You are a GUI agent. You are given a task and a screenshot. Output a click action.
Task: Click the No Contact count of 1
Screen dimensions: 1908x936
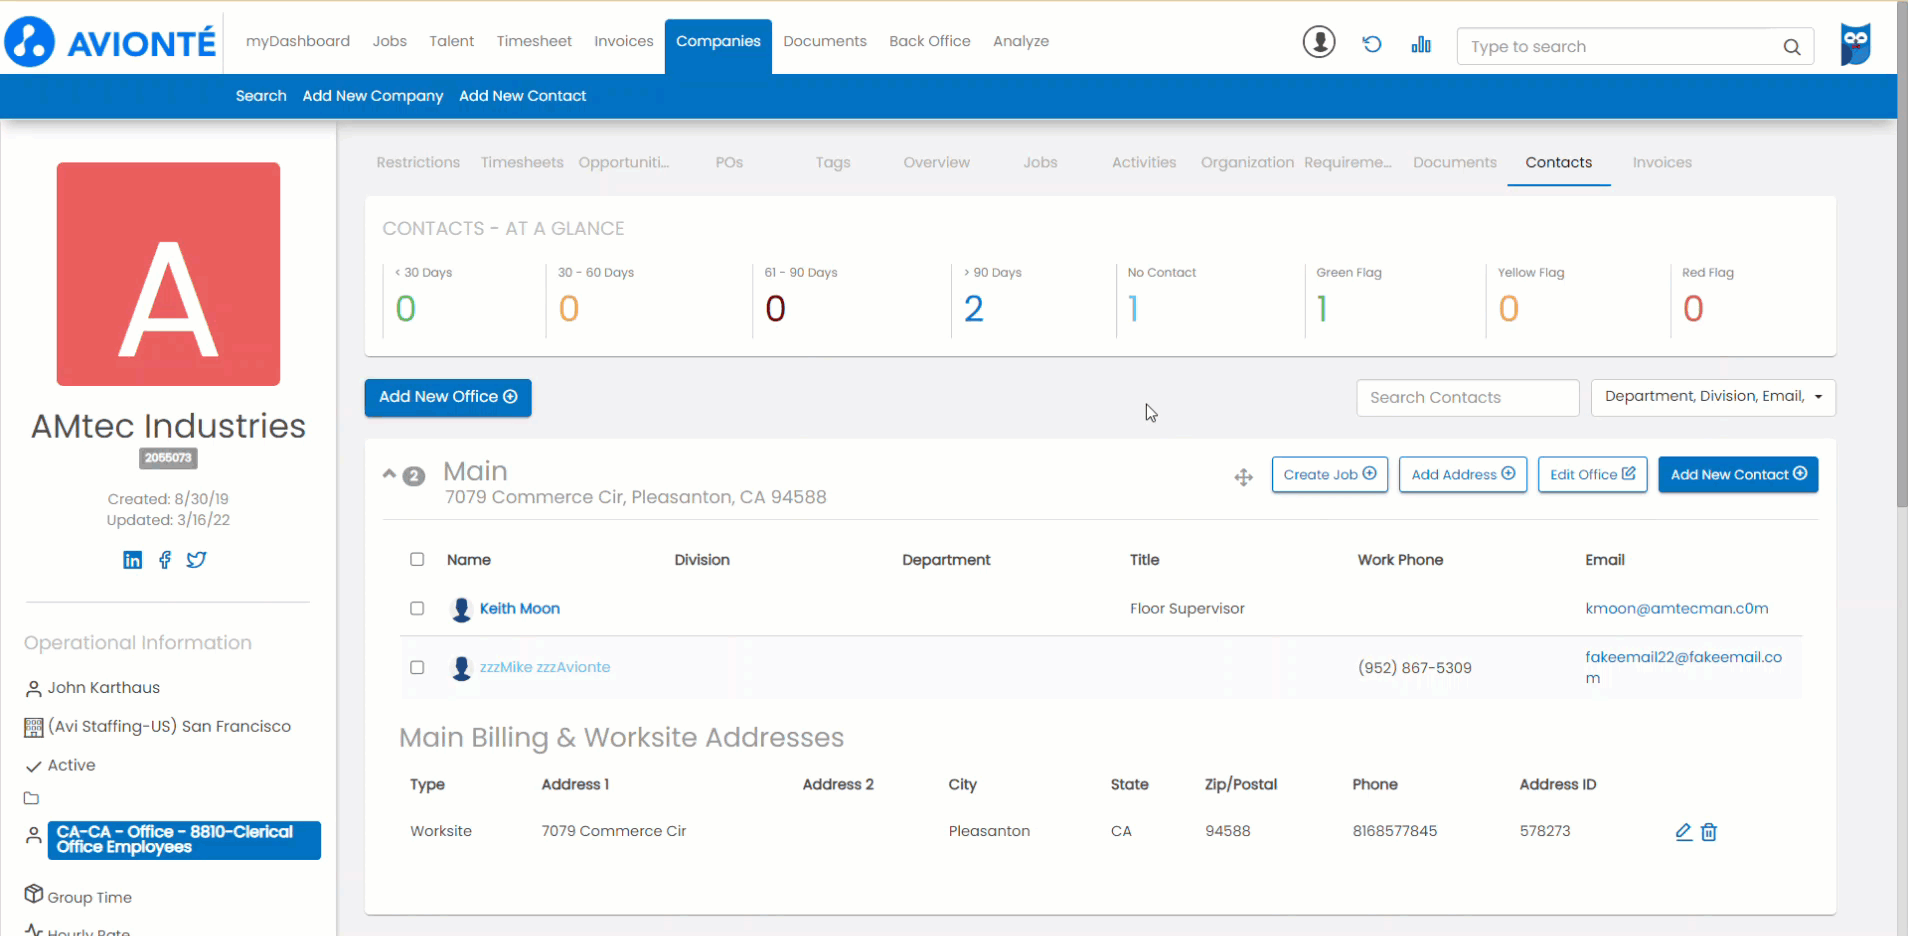[1133, 309]
